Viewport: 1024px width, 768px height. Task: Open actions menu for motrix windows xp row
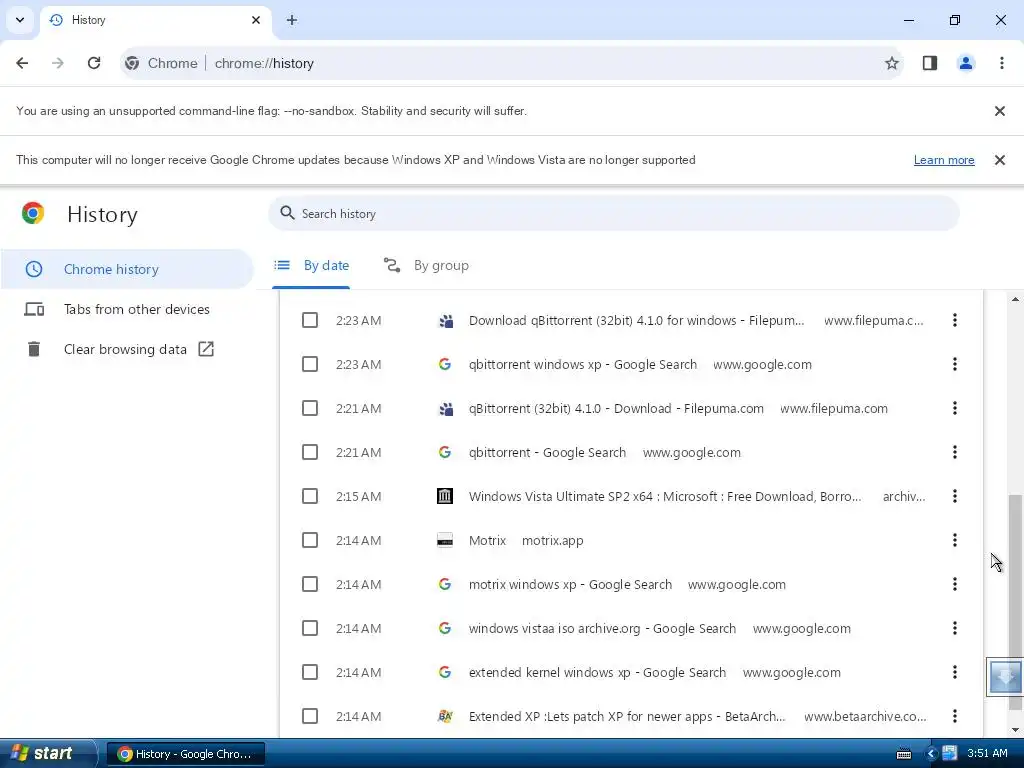pos(955,584)
